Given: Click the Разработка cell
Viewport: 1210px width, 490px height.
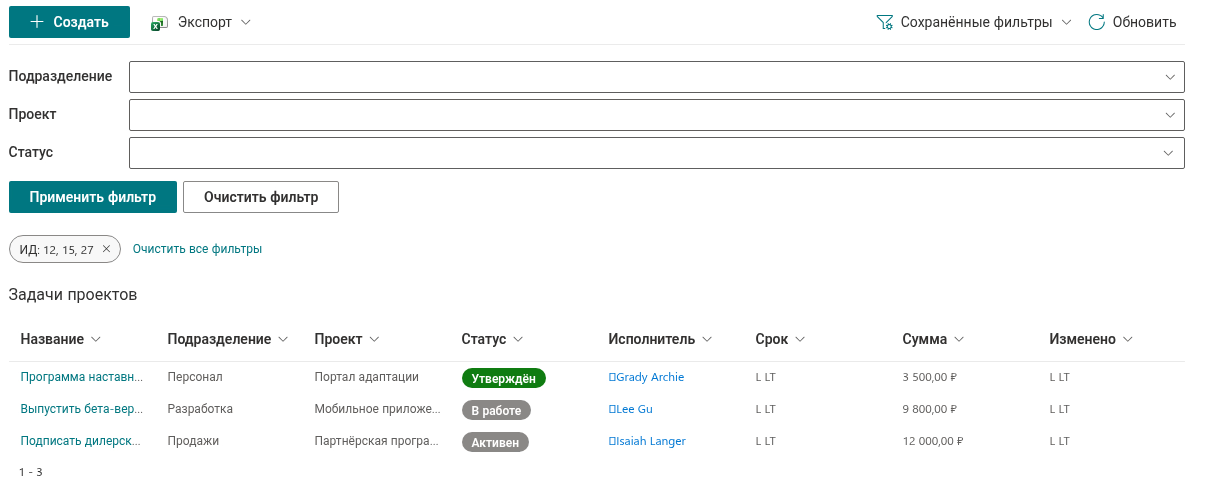Looking at the screenshot, I should [200, 409].
